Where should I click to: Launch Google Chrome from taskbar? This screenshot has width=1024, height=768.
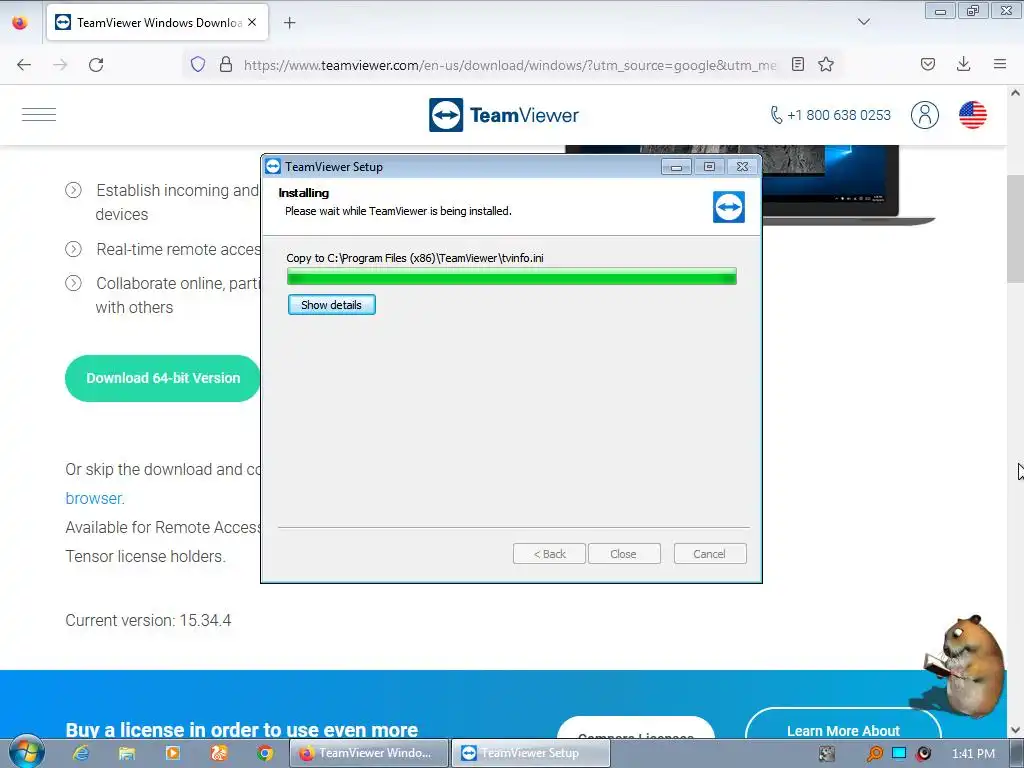point(264,753)
